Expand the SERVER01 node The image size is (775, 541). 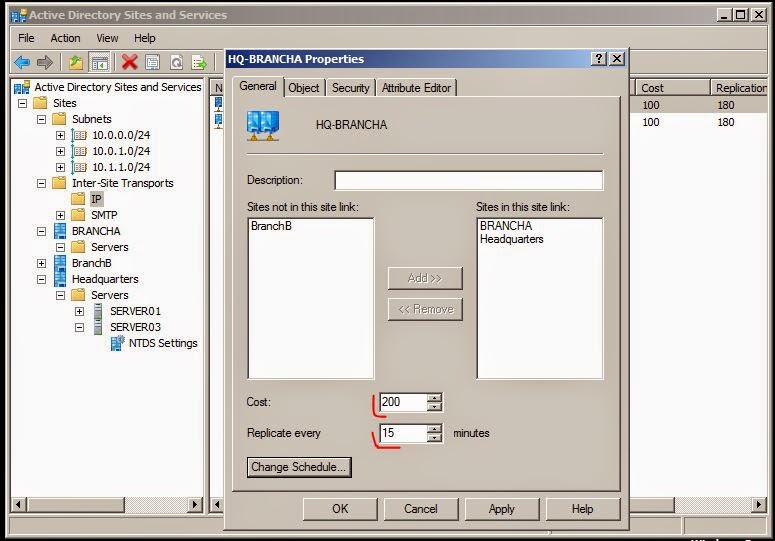pyautogui.click(x=79, y=311)
